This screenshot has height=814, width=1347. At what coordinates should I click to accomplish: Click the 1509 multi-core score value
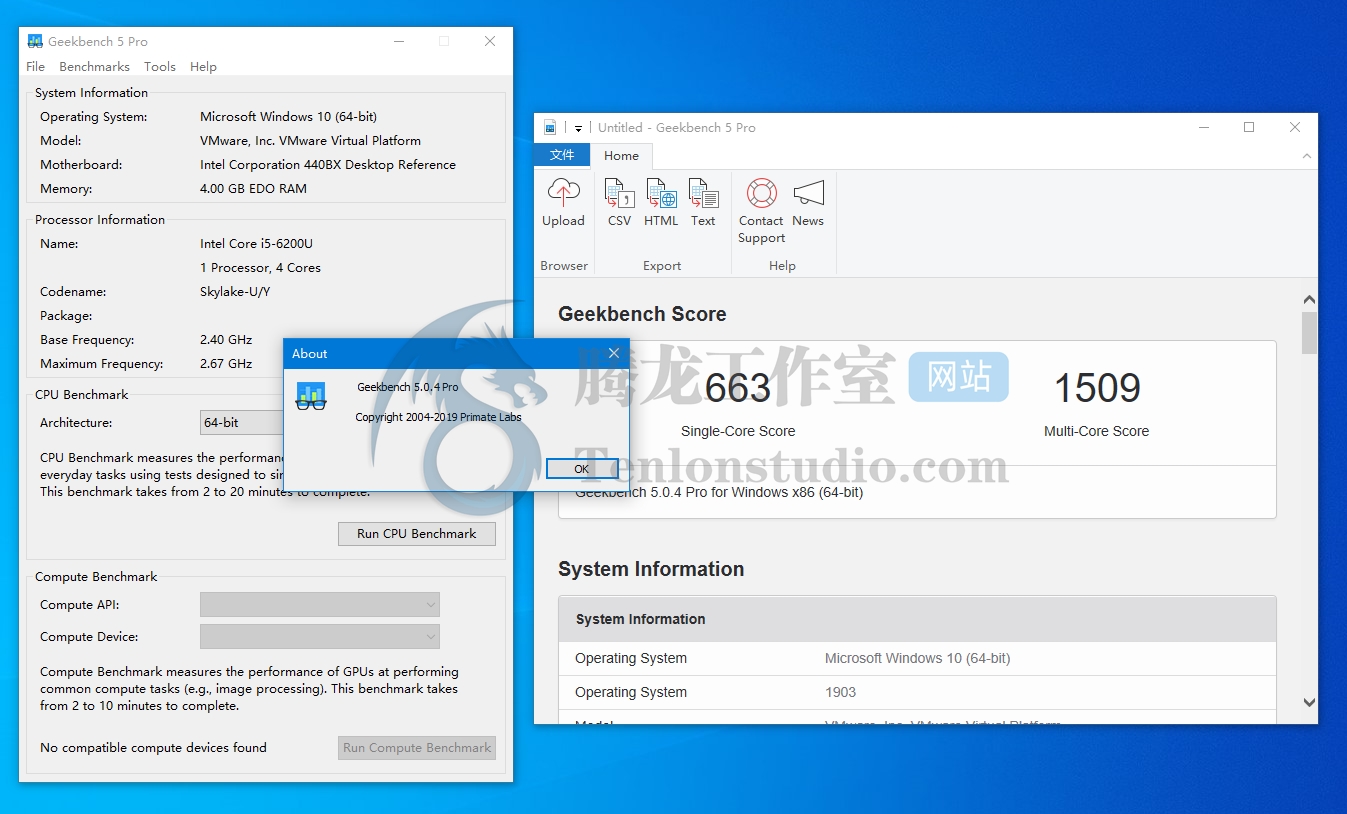pos(1097,388)
